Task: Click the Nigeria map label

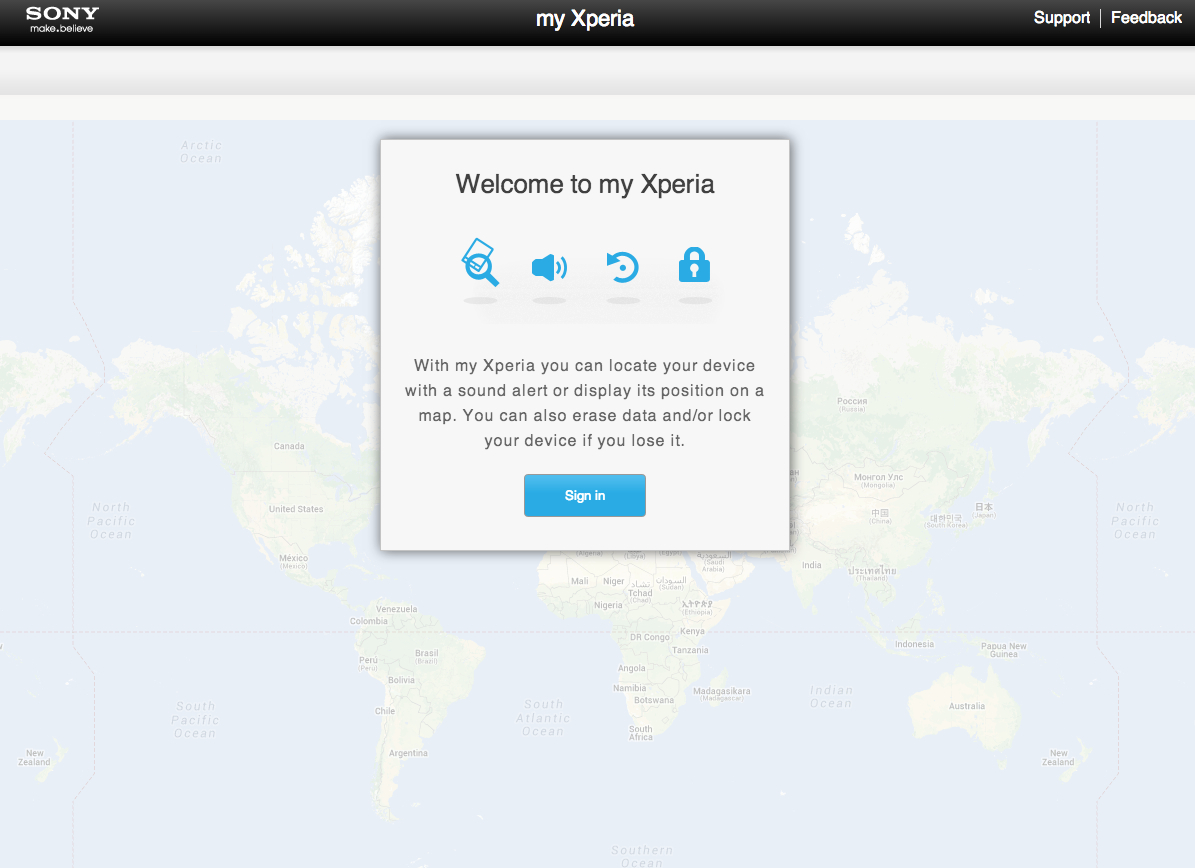Action: coord(608,606)
